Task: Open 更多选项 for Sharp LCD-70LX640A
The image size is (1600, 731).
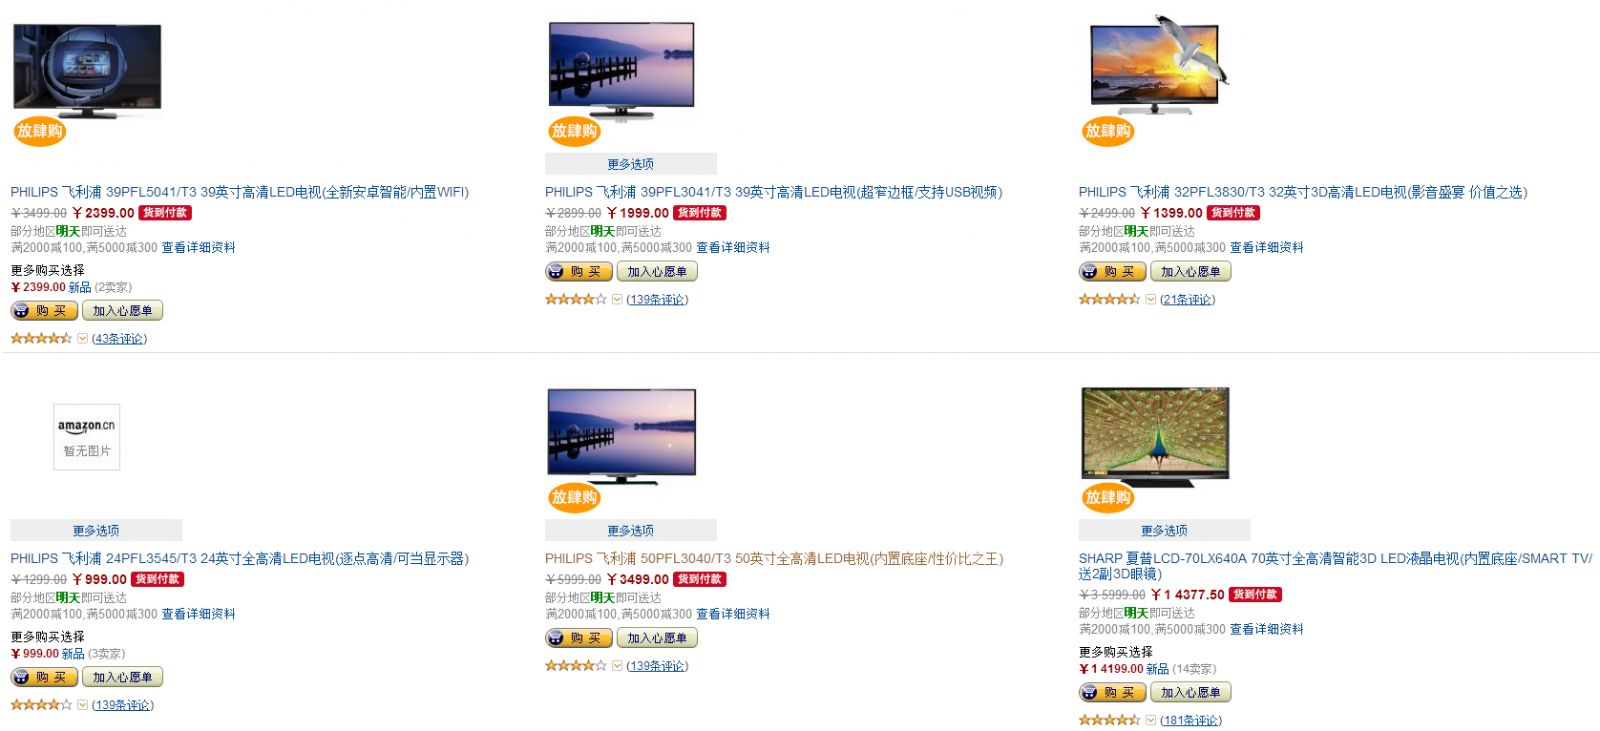Action: (1165, 531)
